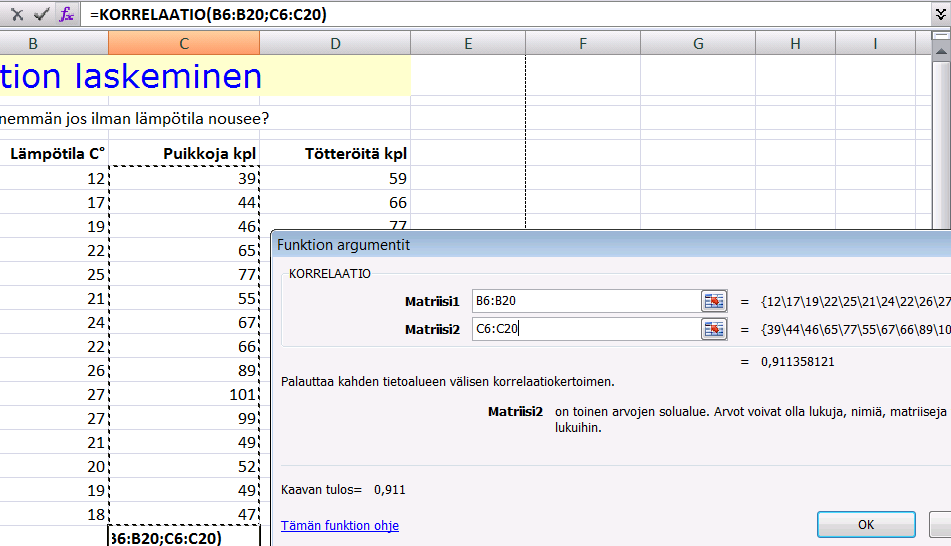Click the Tötteröitä kpl header cell
The height and width of the screenshot is (546, 951).
[335, 154]
